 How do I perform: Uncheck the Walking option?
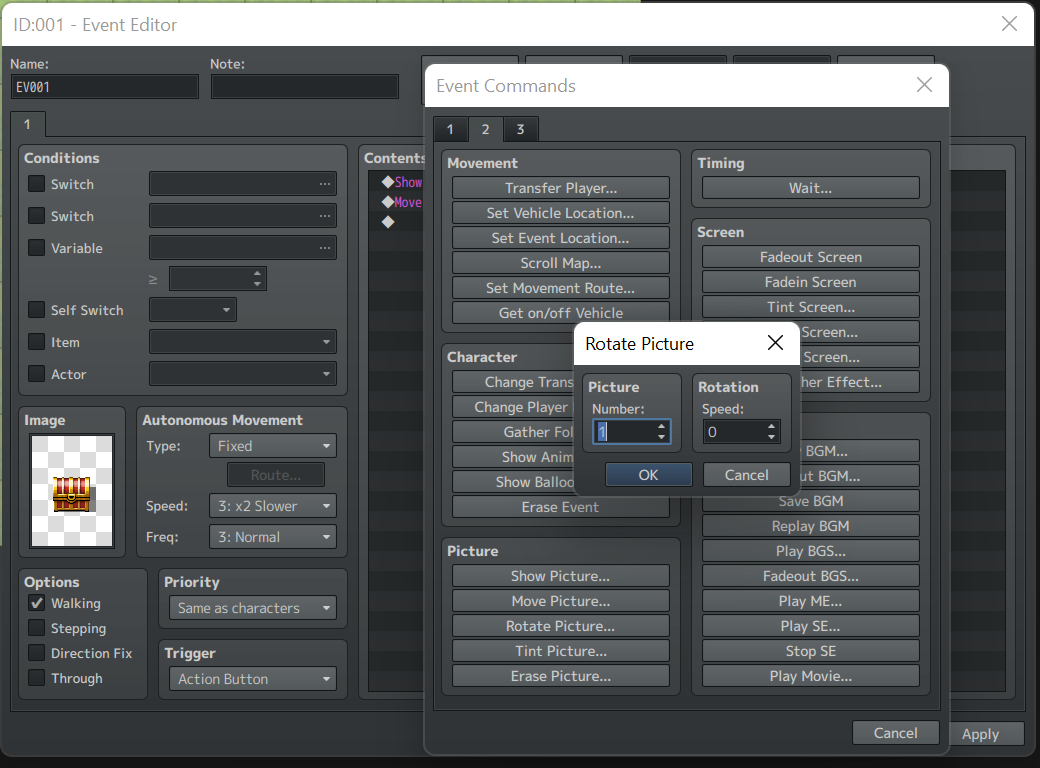[36, 603]
